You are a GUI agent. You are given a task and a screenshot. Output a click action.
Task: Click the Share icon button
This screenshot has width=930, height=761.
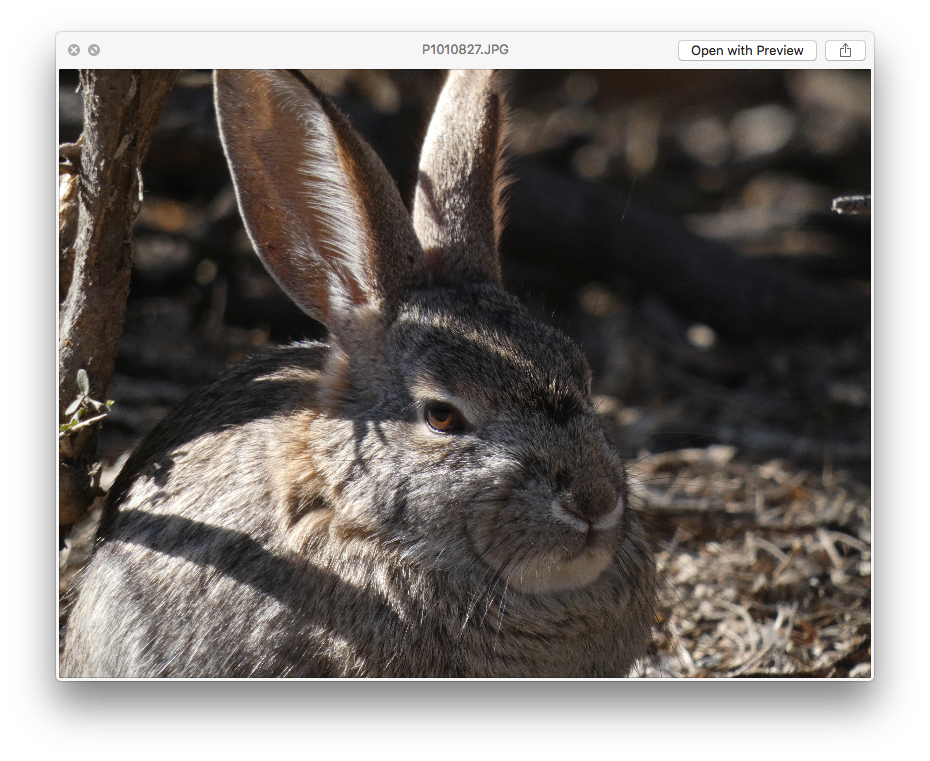point(845,50)
